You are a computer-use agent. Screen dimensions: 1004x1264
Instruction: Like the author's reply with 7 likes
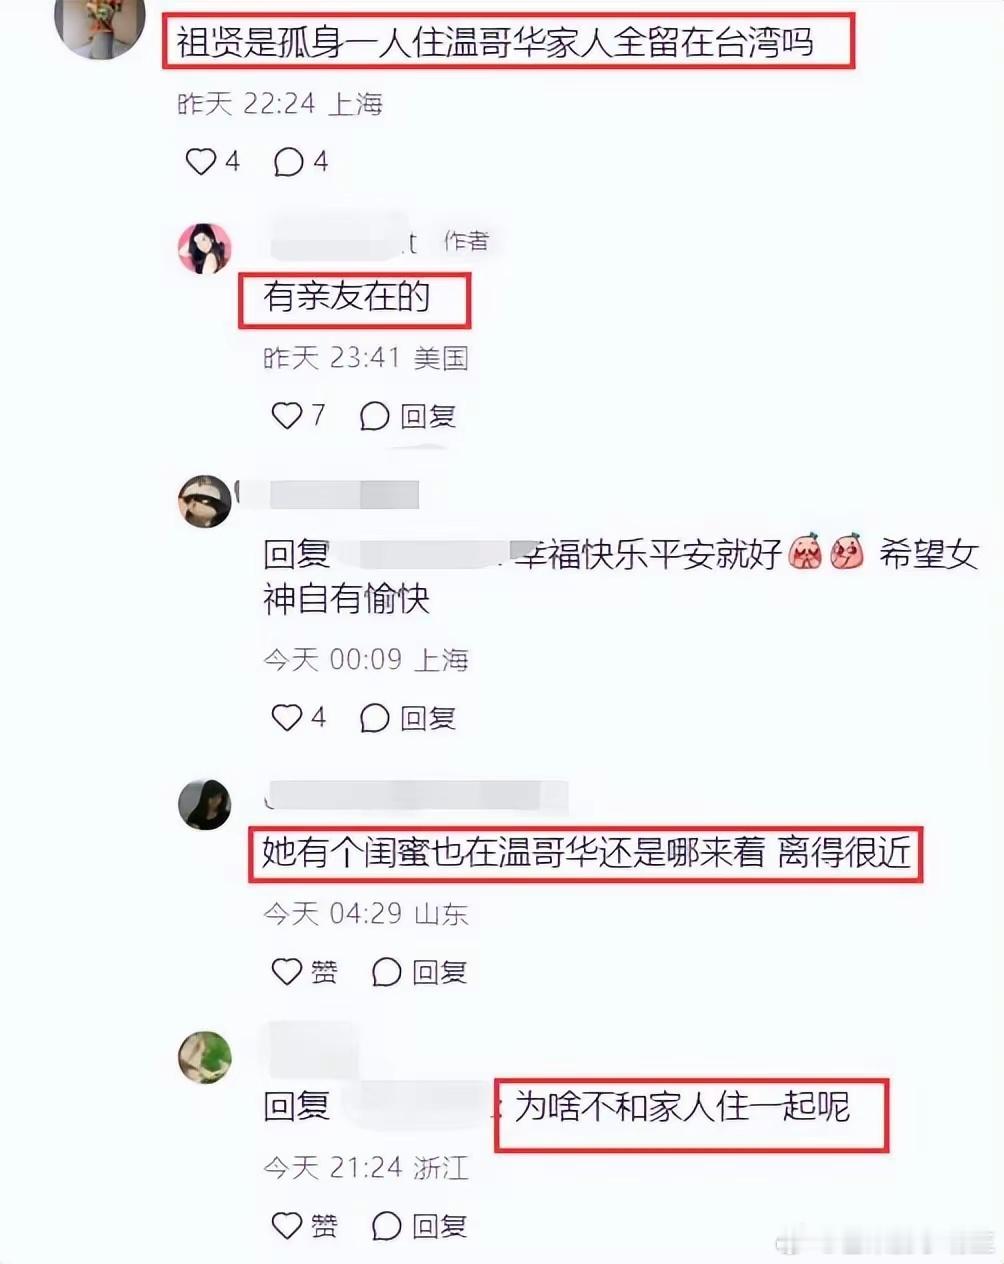point(287,415)
